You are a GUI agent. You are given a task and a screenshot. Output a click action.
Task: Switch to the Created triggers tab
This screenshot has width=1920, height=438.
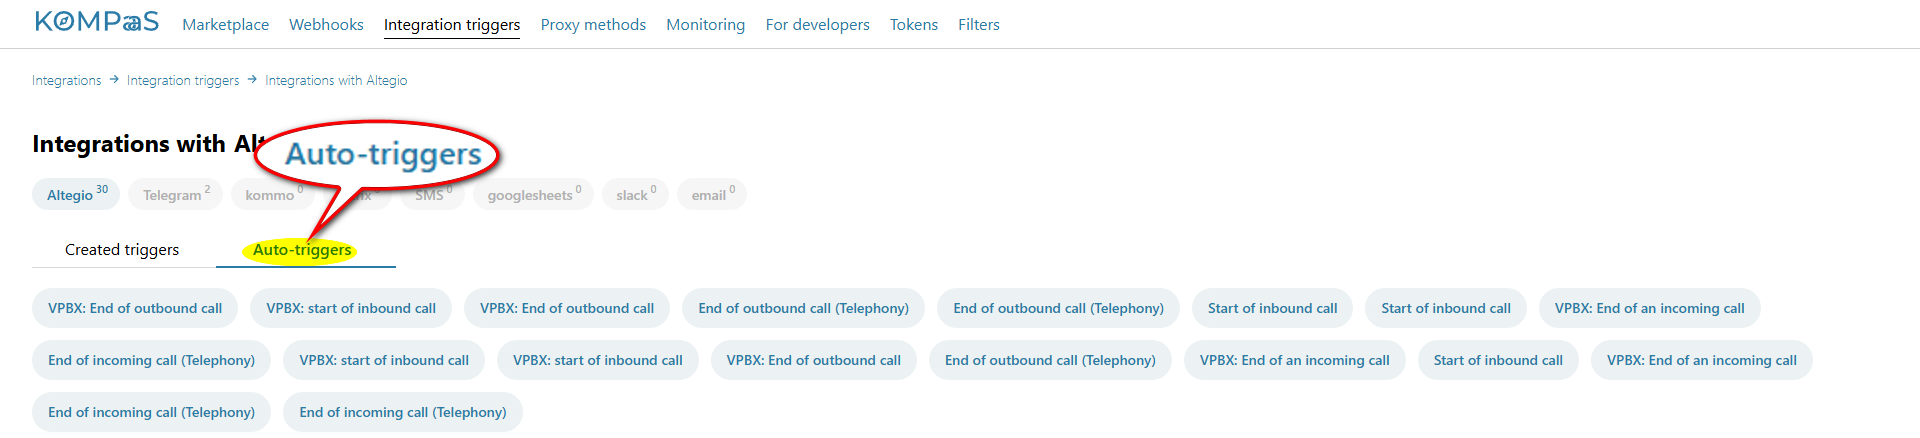[122, 250]
